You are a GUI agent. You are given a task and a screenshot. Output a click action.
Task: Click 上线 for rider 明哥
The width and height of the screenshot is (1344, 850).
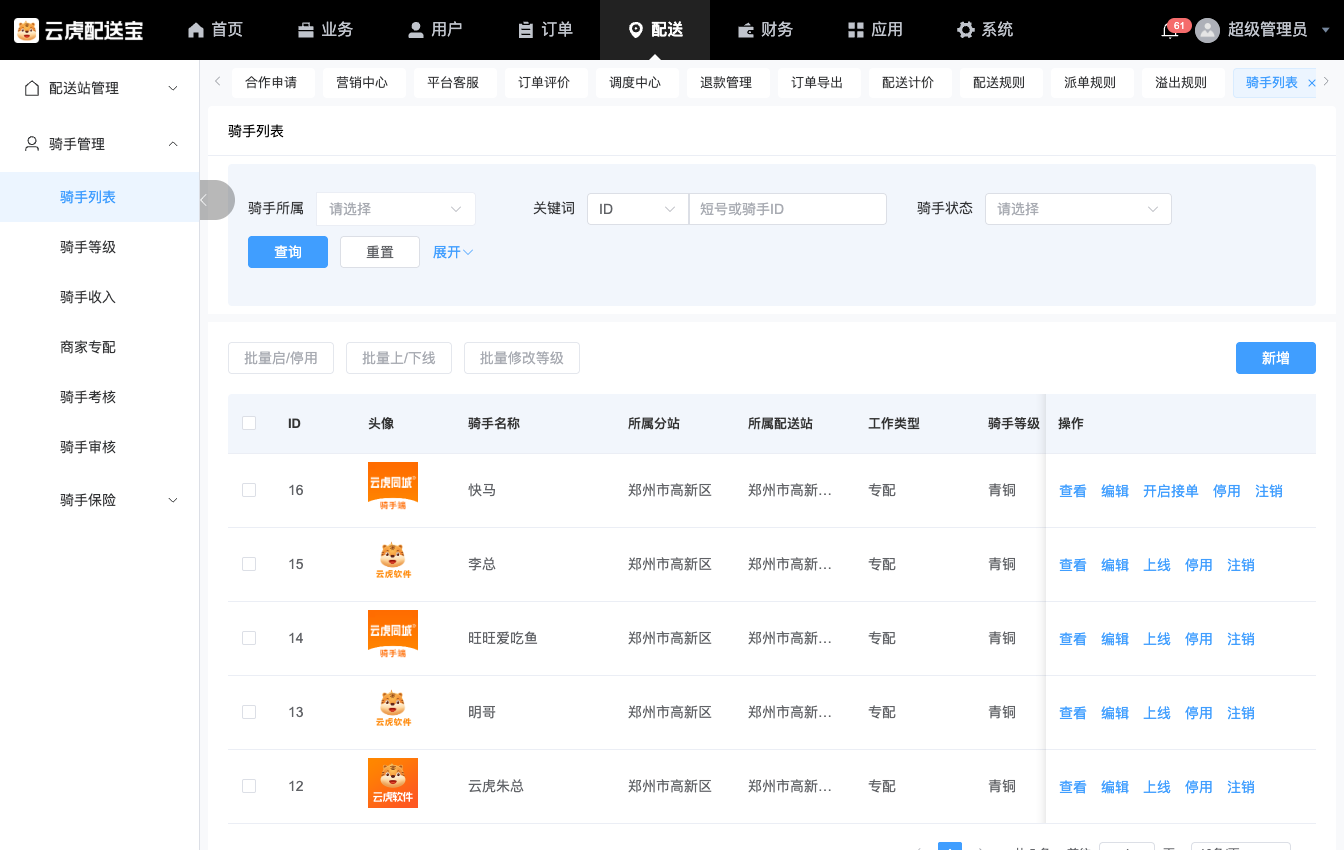(x=1157, y=713)
